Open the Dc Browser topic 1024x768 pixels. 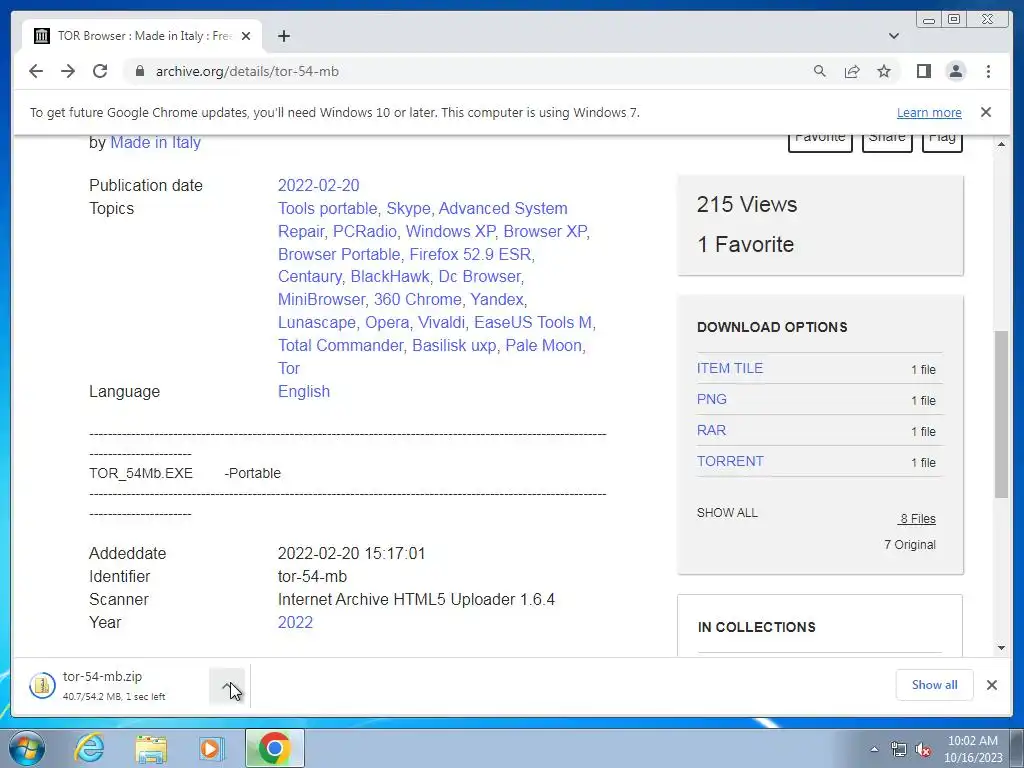tap(479, 276)
